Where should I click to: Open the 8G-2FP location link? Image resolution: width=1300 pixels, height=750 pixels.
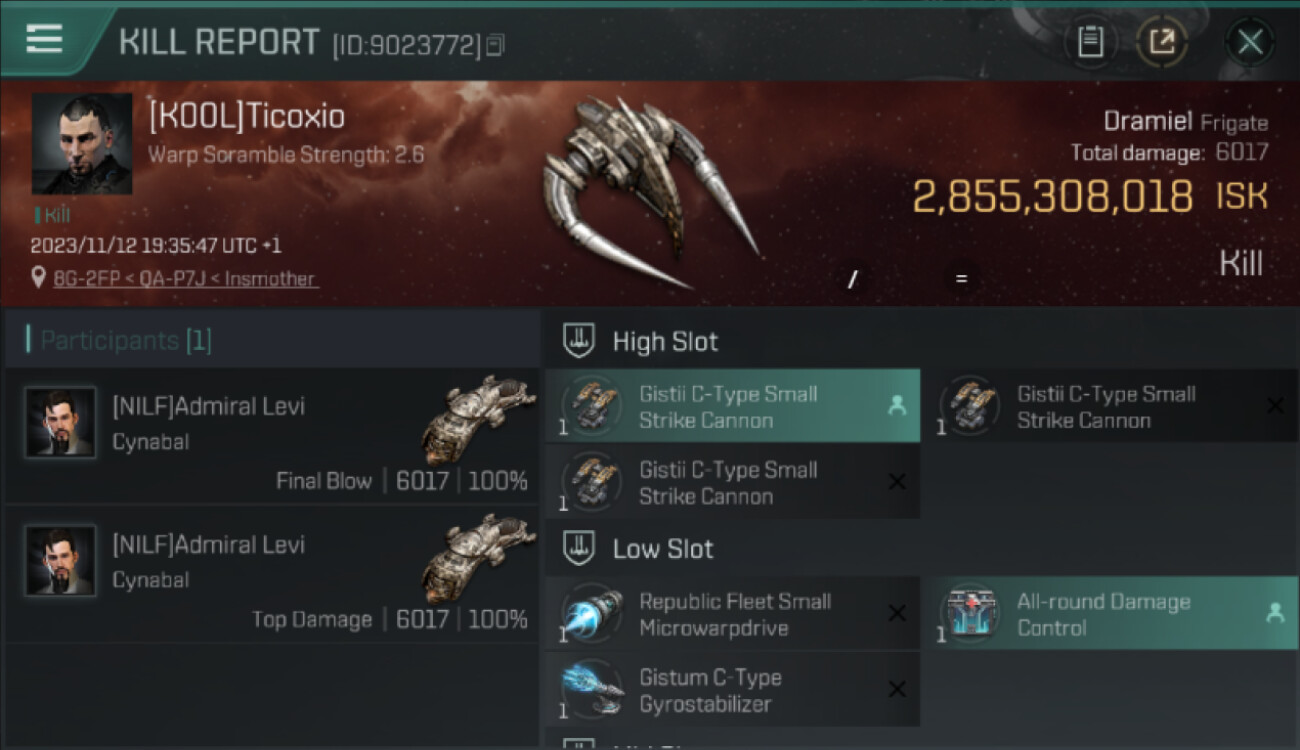click(x=186, y=279)
